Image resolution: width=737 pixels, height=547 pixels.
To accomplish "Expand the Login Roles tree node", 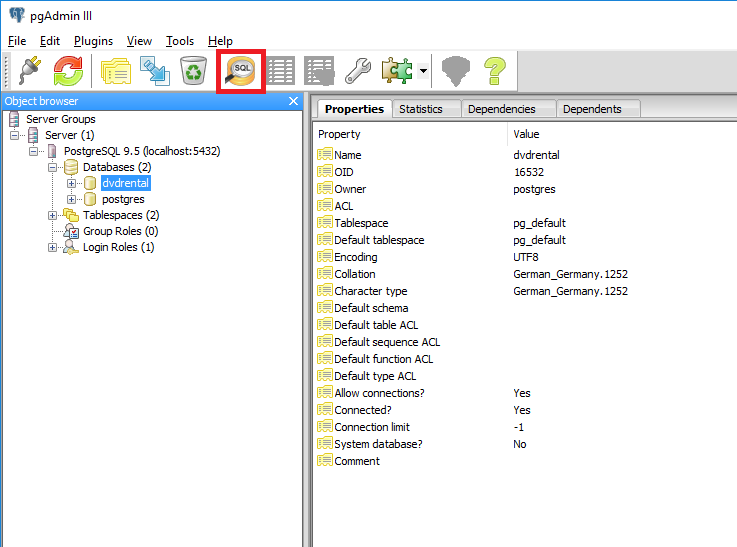I will click(x=52, y=247).
